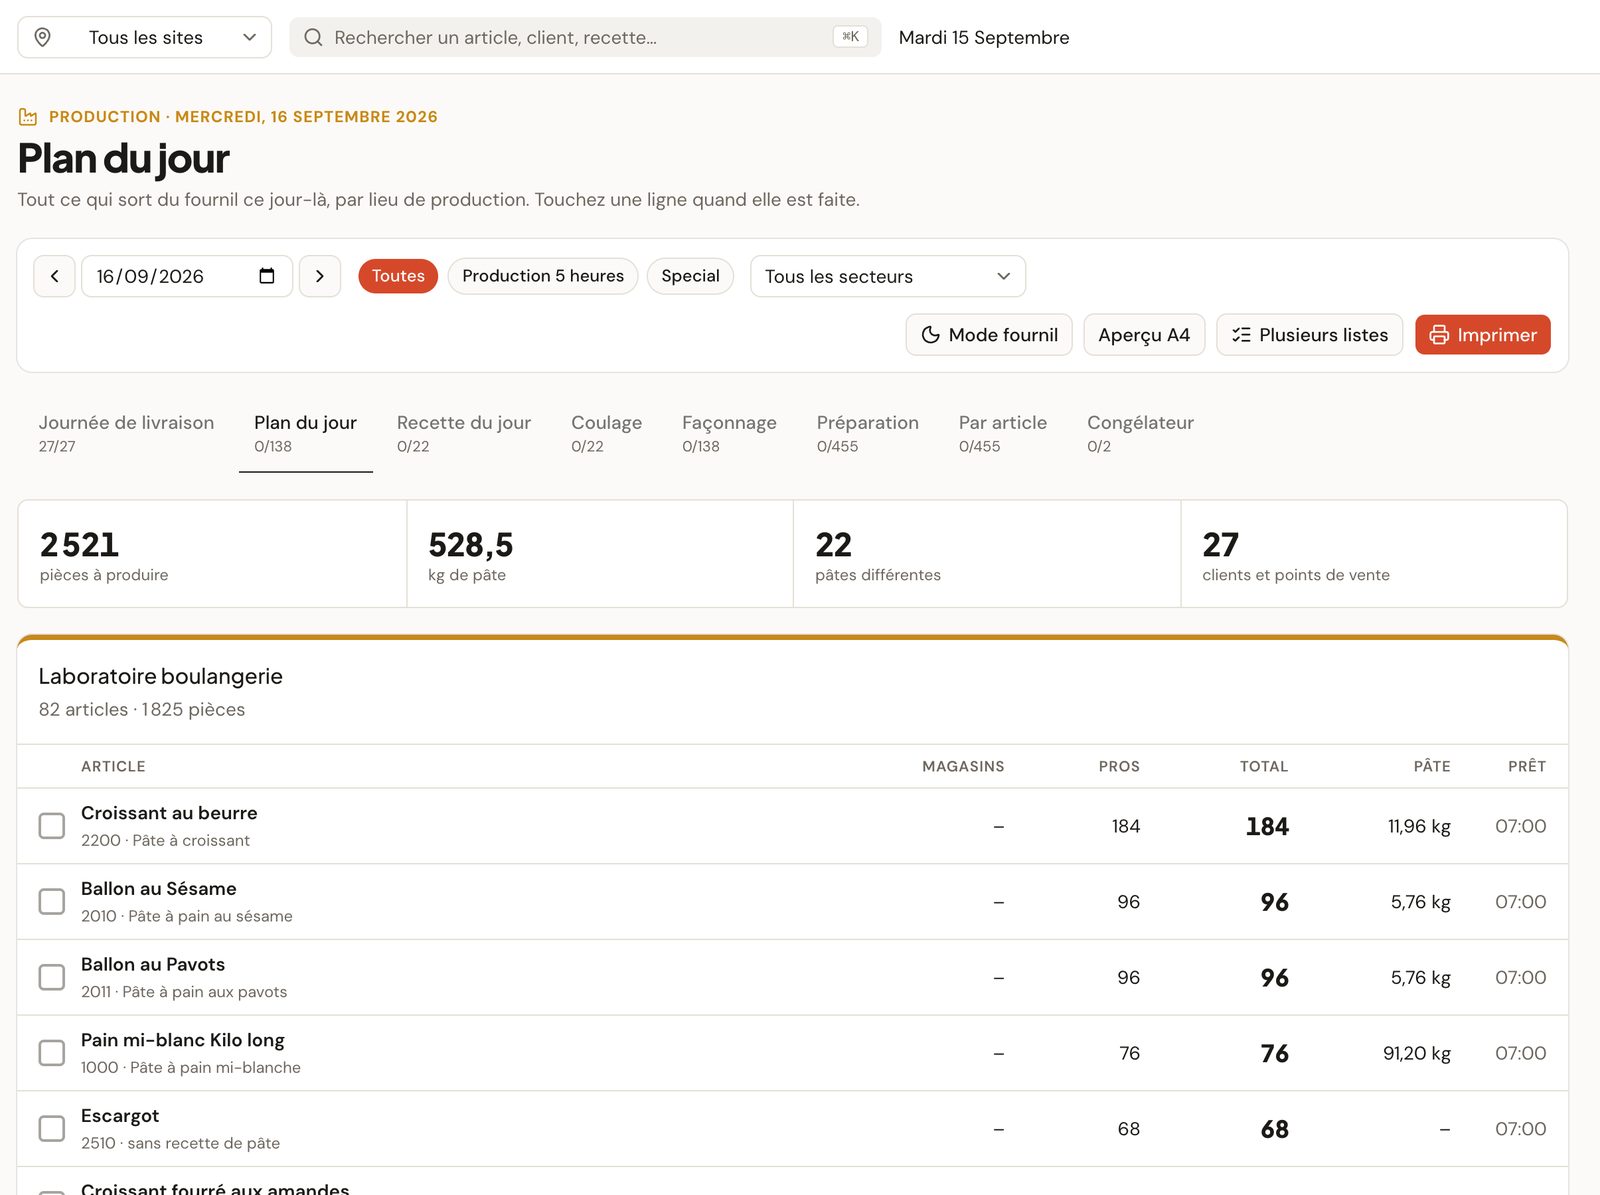This screenshot has width=1600, height=1195.
Task: Enable Mode fournil
Action: pos(989,335)
